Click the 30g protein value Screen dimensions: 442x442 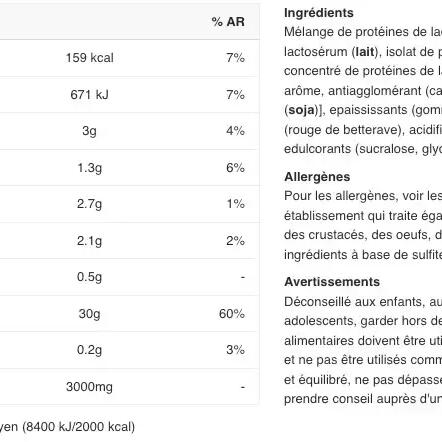pyautogui.click(x=89, y=314)
